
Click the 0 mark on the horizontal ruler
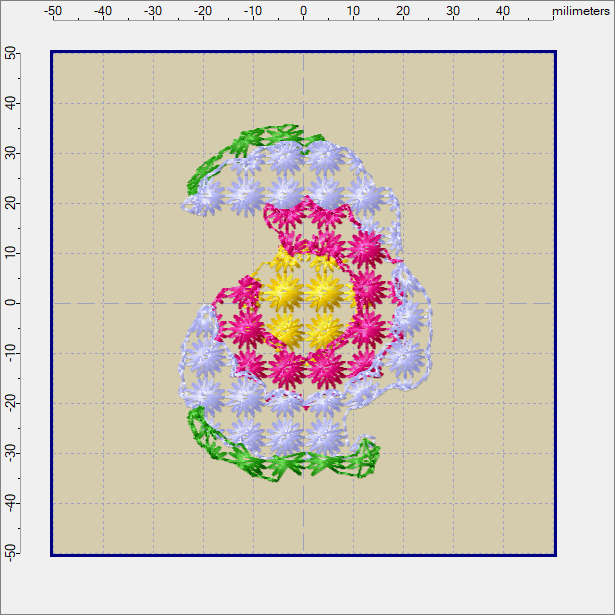pos(303,10)
